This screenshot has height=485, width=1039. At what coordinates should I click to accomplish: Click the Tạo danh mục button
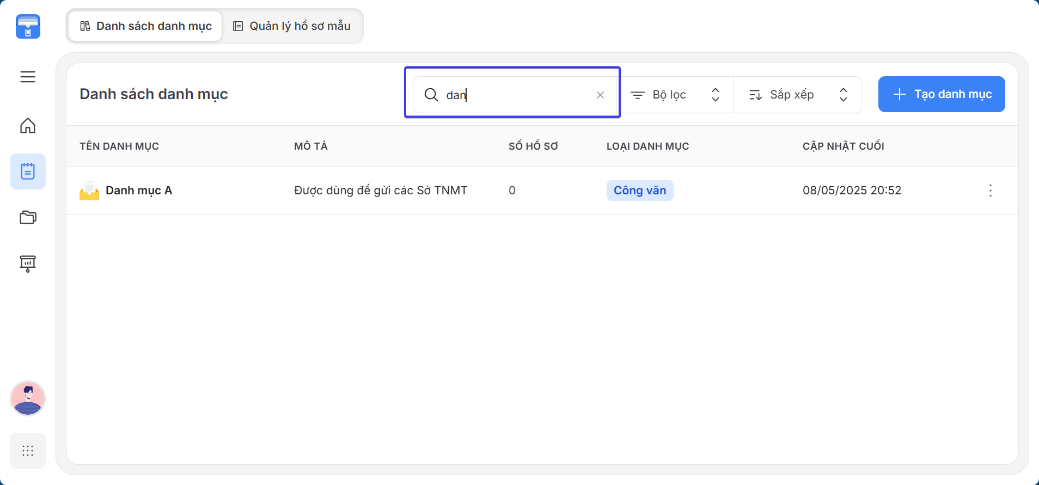pos(942,94)
